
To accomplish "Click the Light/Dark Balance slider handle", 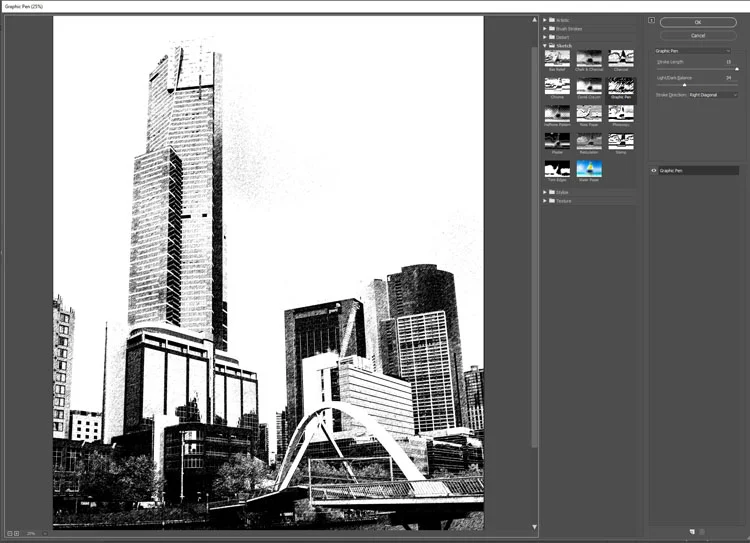I will pyautogui.click(x=684, y=85).
